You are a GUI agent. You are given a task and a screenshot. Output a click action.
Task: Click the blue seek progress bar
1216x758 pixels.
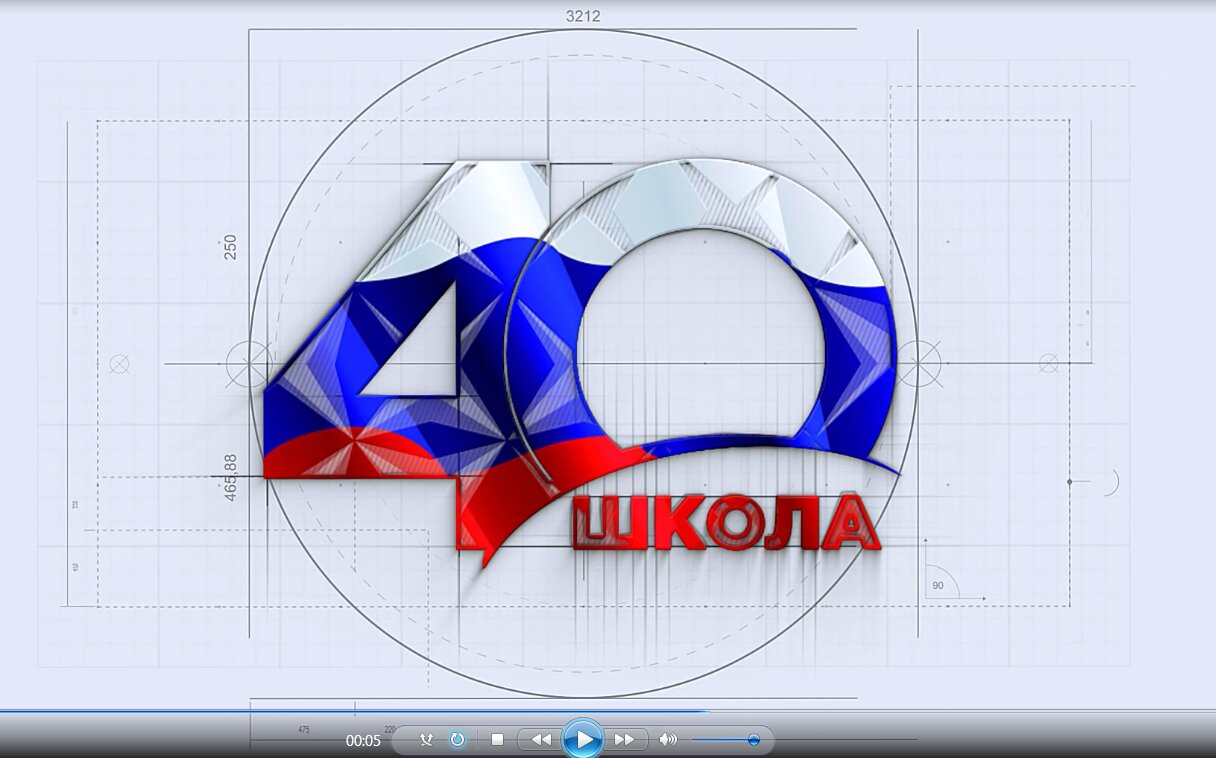point(608,712)
